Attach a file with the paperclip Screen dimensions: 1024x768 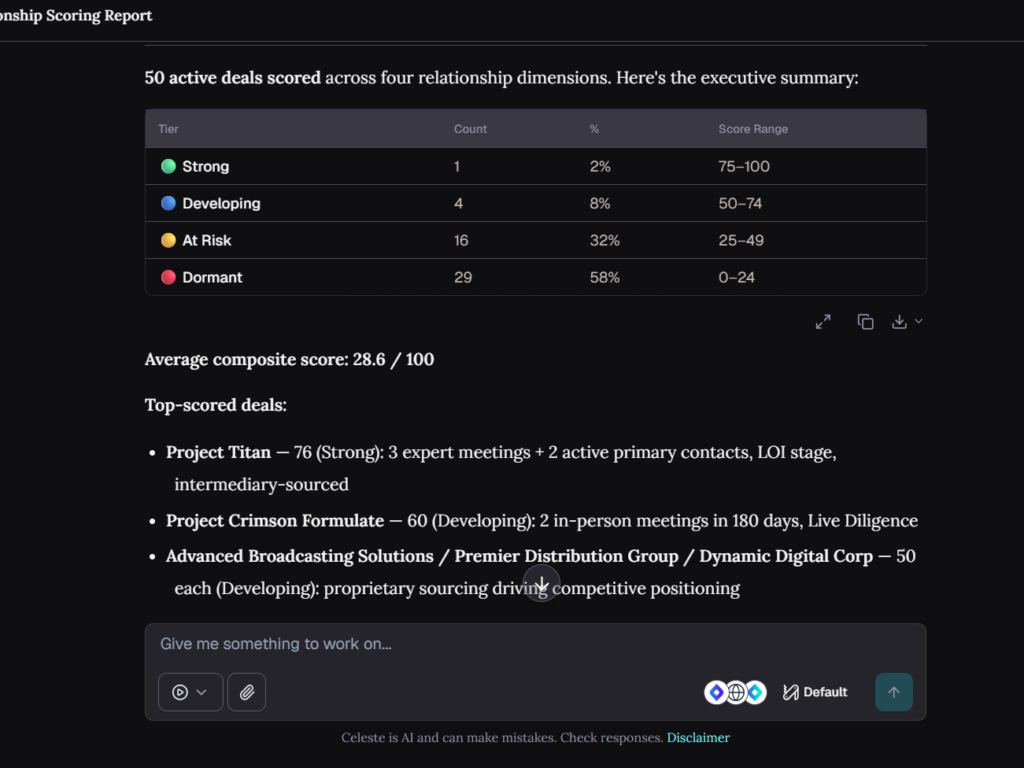[246, 692]
